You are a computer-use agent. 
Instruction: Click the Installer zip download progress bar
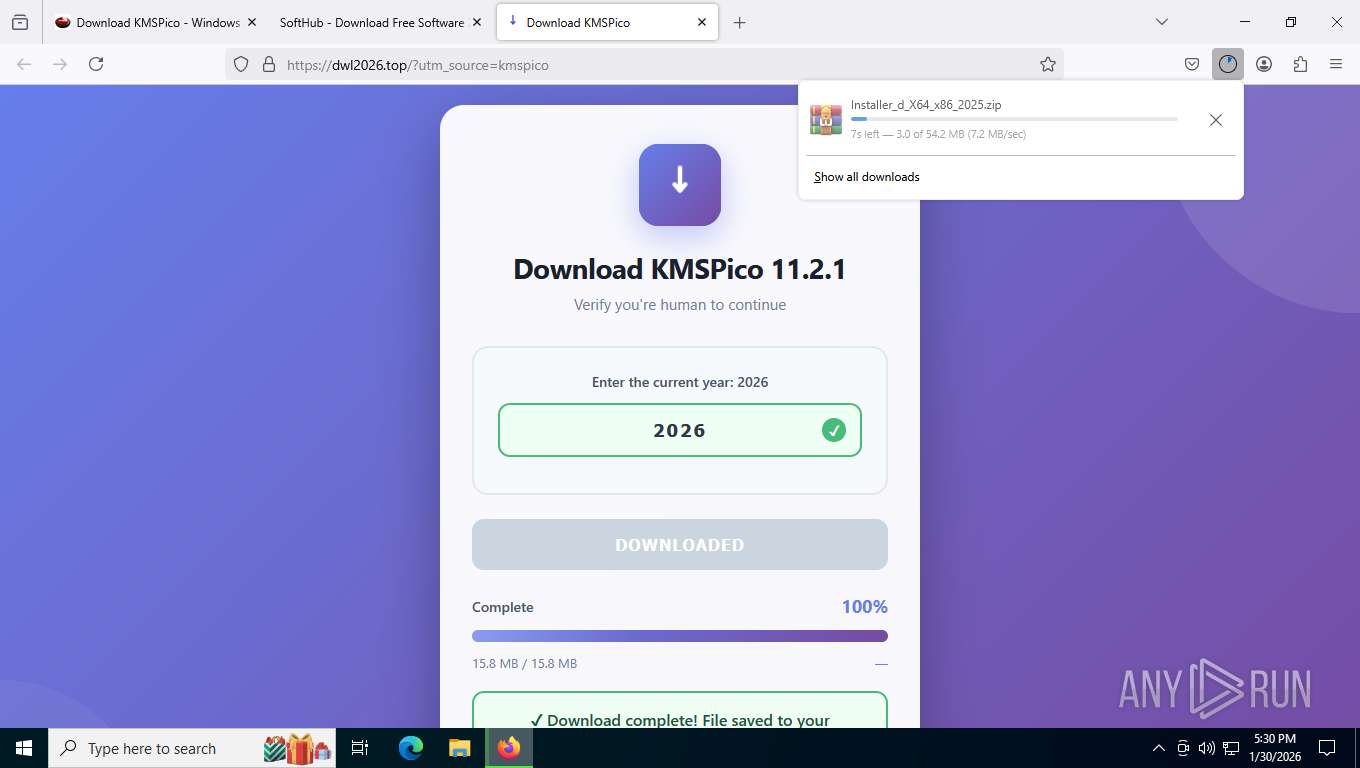[1014, 119]
